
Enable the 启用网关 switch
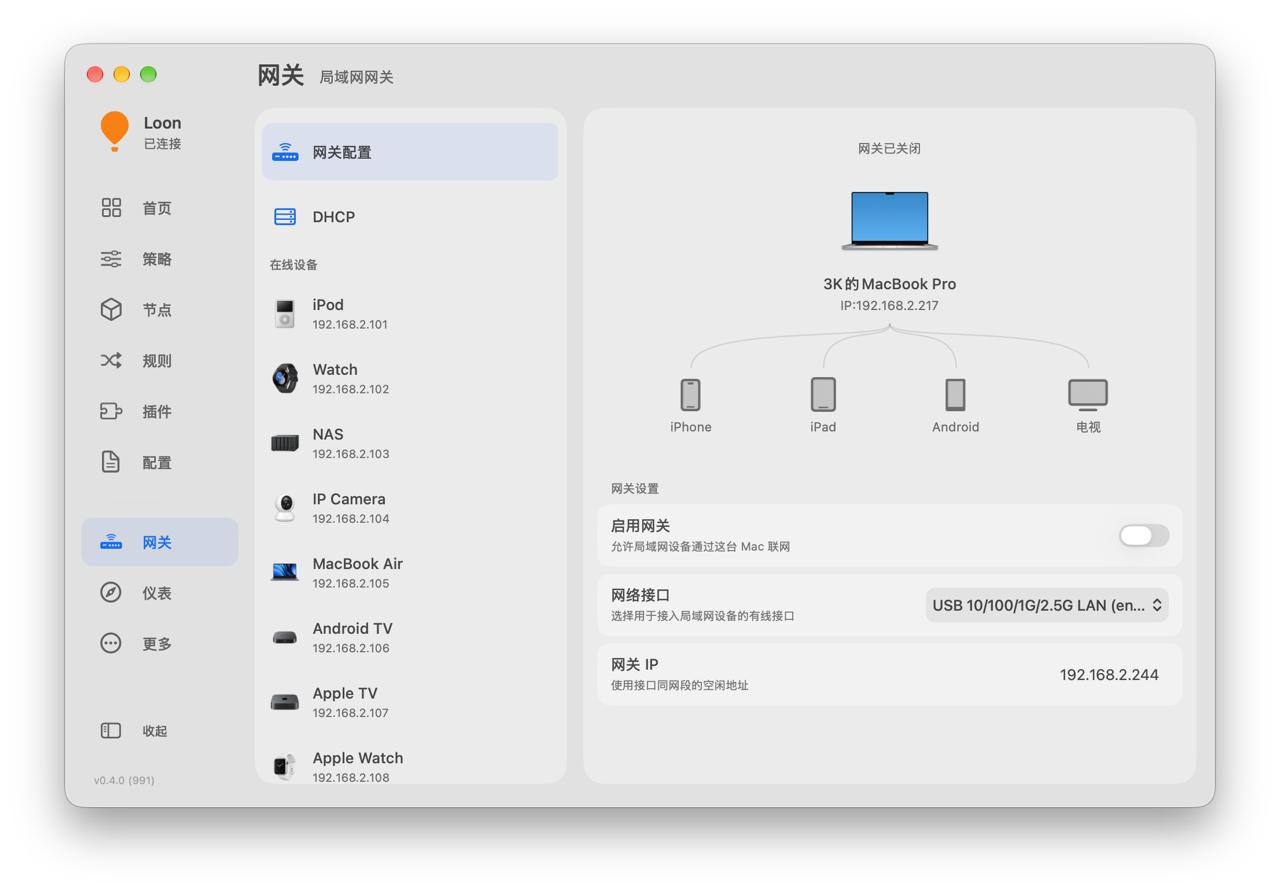(1144, 536)
